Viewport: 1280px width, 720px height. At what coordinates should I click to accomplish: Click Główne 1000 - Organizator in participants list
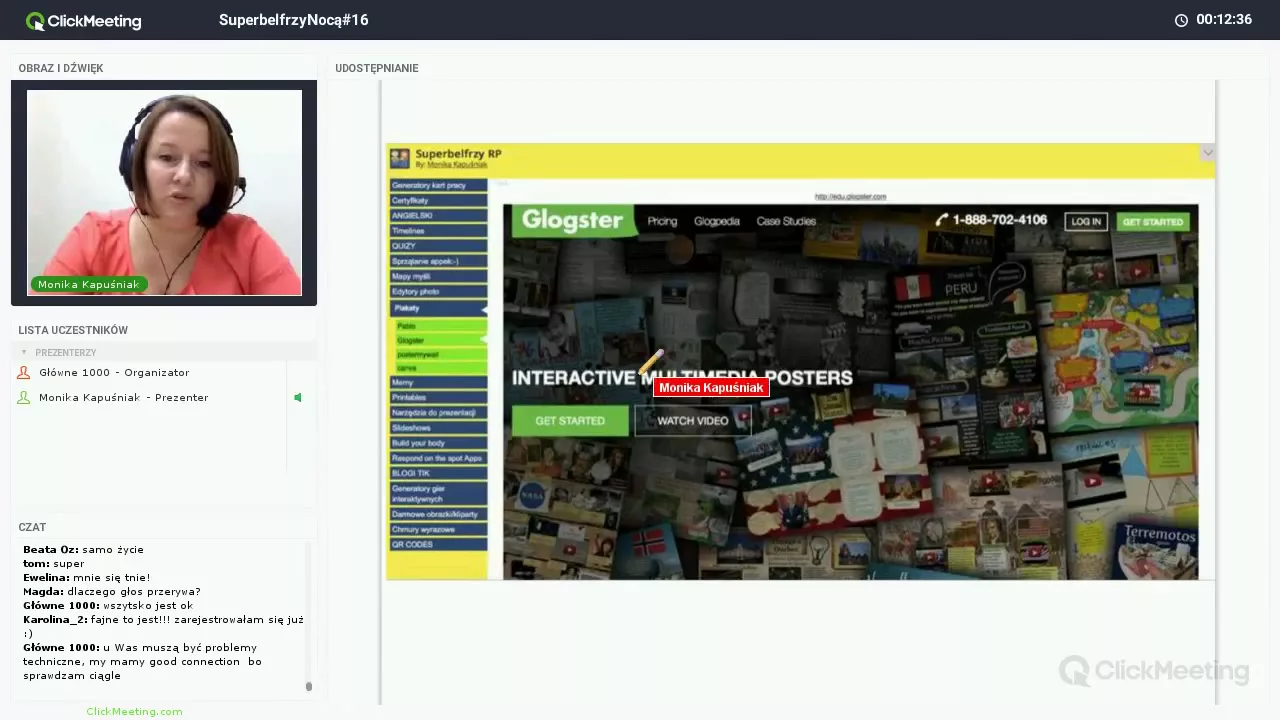114,372
